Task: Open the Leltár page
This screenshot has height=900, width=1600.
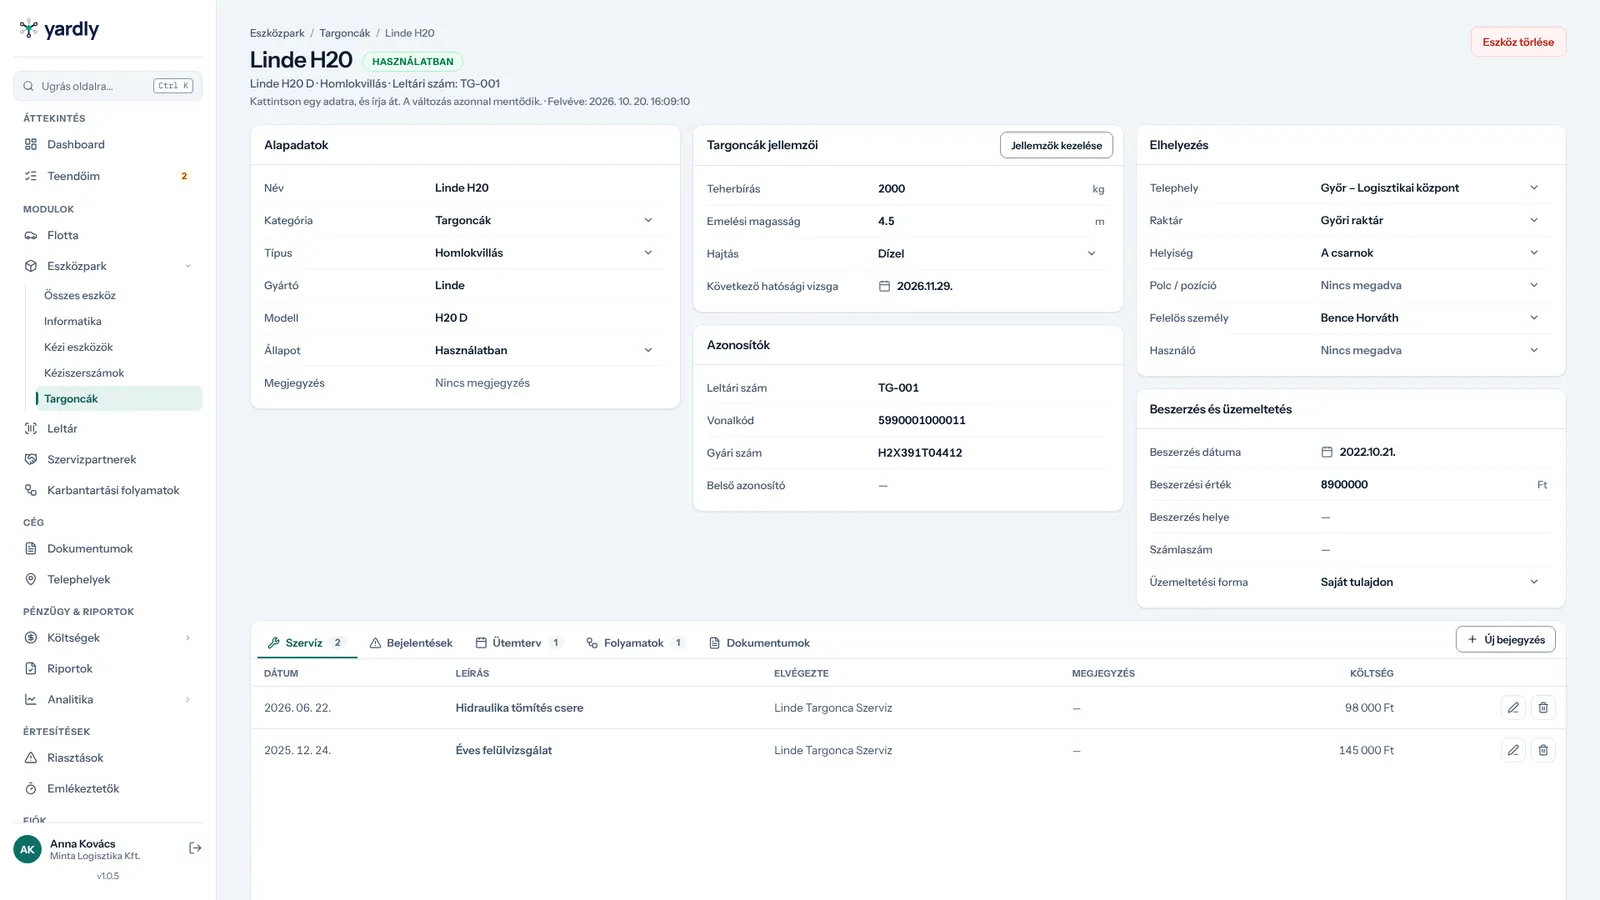Action: tap(108, 428)
